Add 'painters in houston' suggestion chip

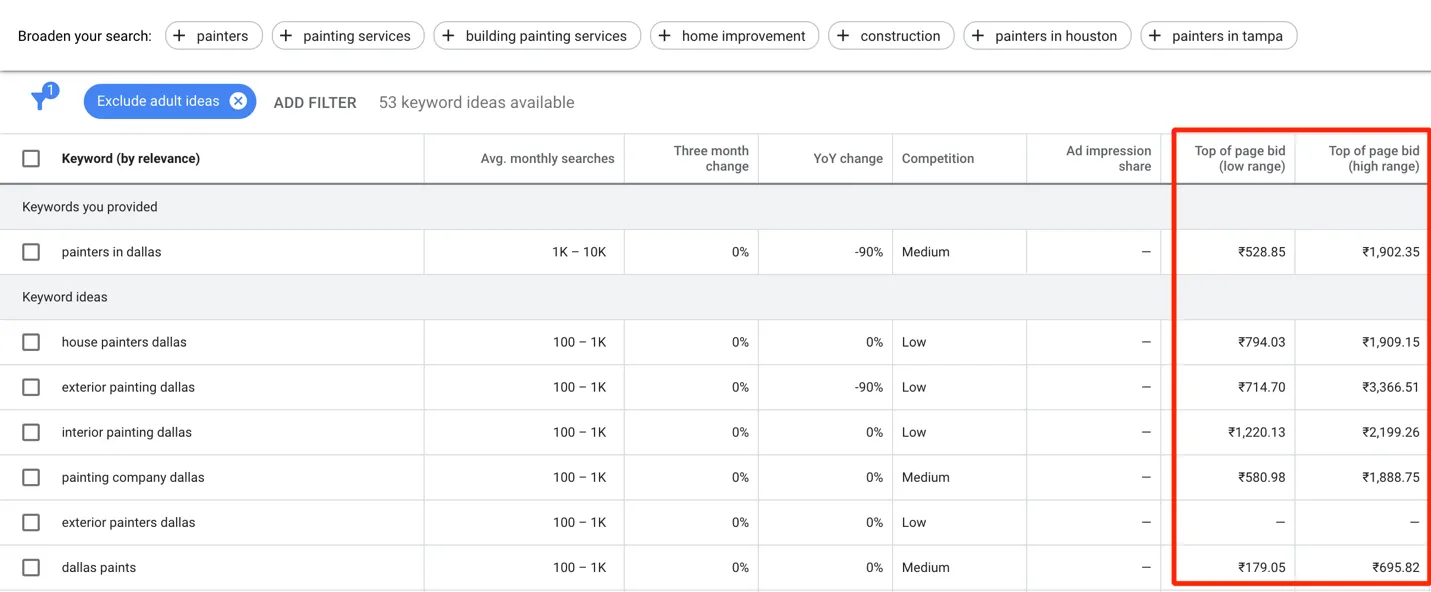1047,36
